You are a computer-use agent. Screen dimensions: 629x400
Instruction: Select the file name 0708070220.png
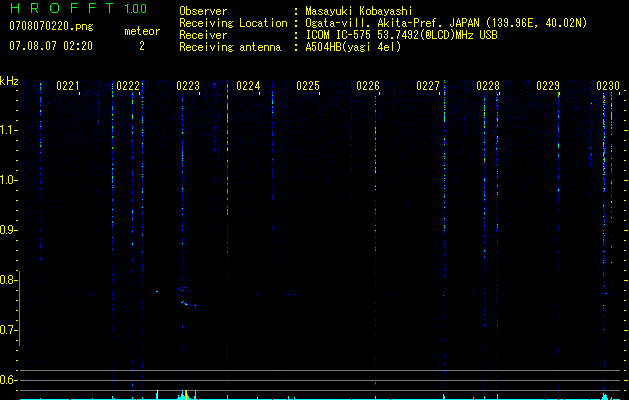[x=51, y=26]
